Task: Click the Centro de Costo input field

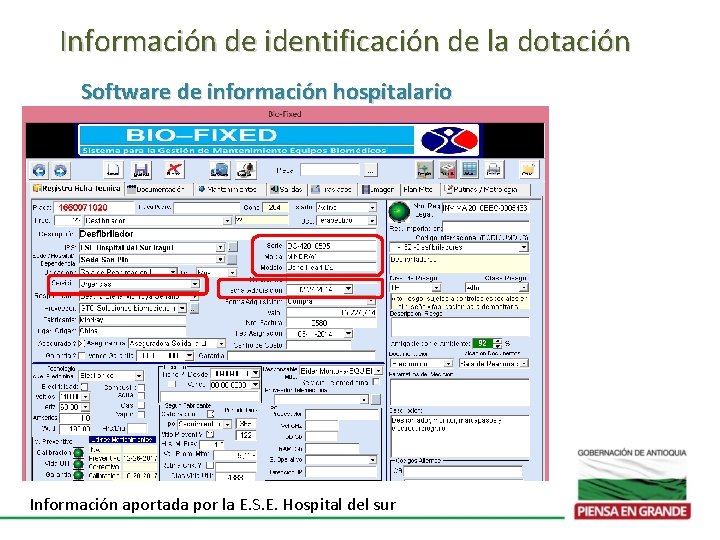Action: (x=319, y=345)
